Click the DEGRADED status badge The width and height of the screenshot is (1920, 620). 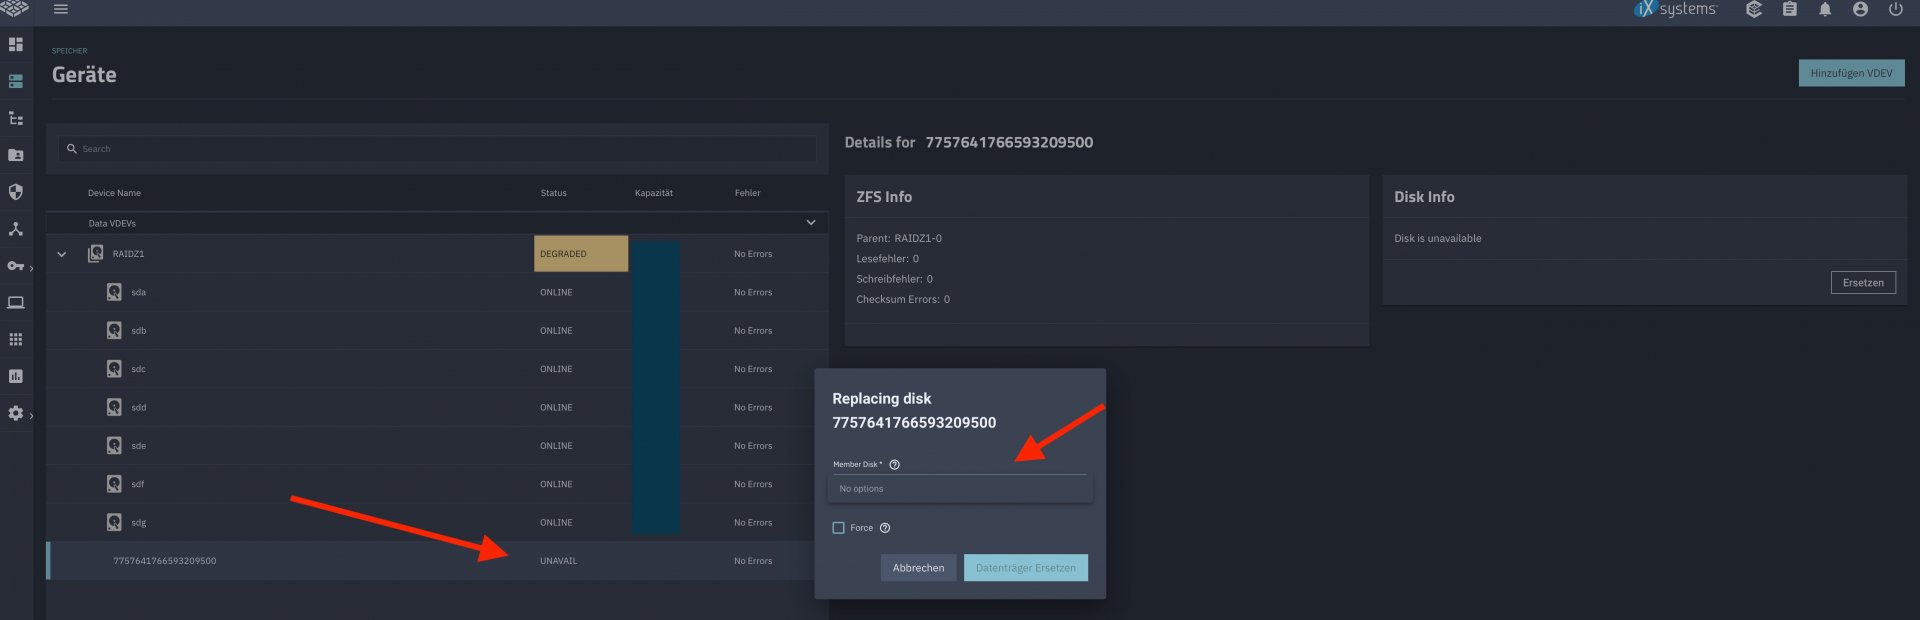tap(581, 254)
